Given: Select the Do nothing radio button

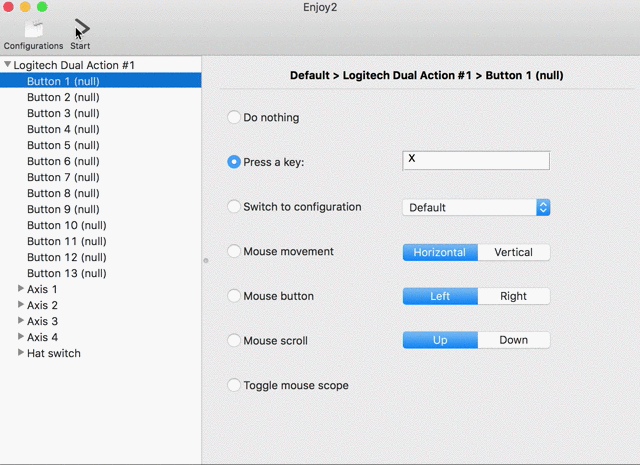Looking at the screenshot, I should tap(233, 117).
